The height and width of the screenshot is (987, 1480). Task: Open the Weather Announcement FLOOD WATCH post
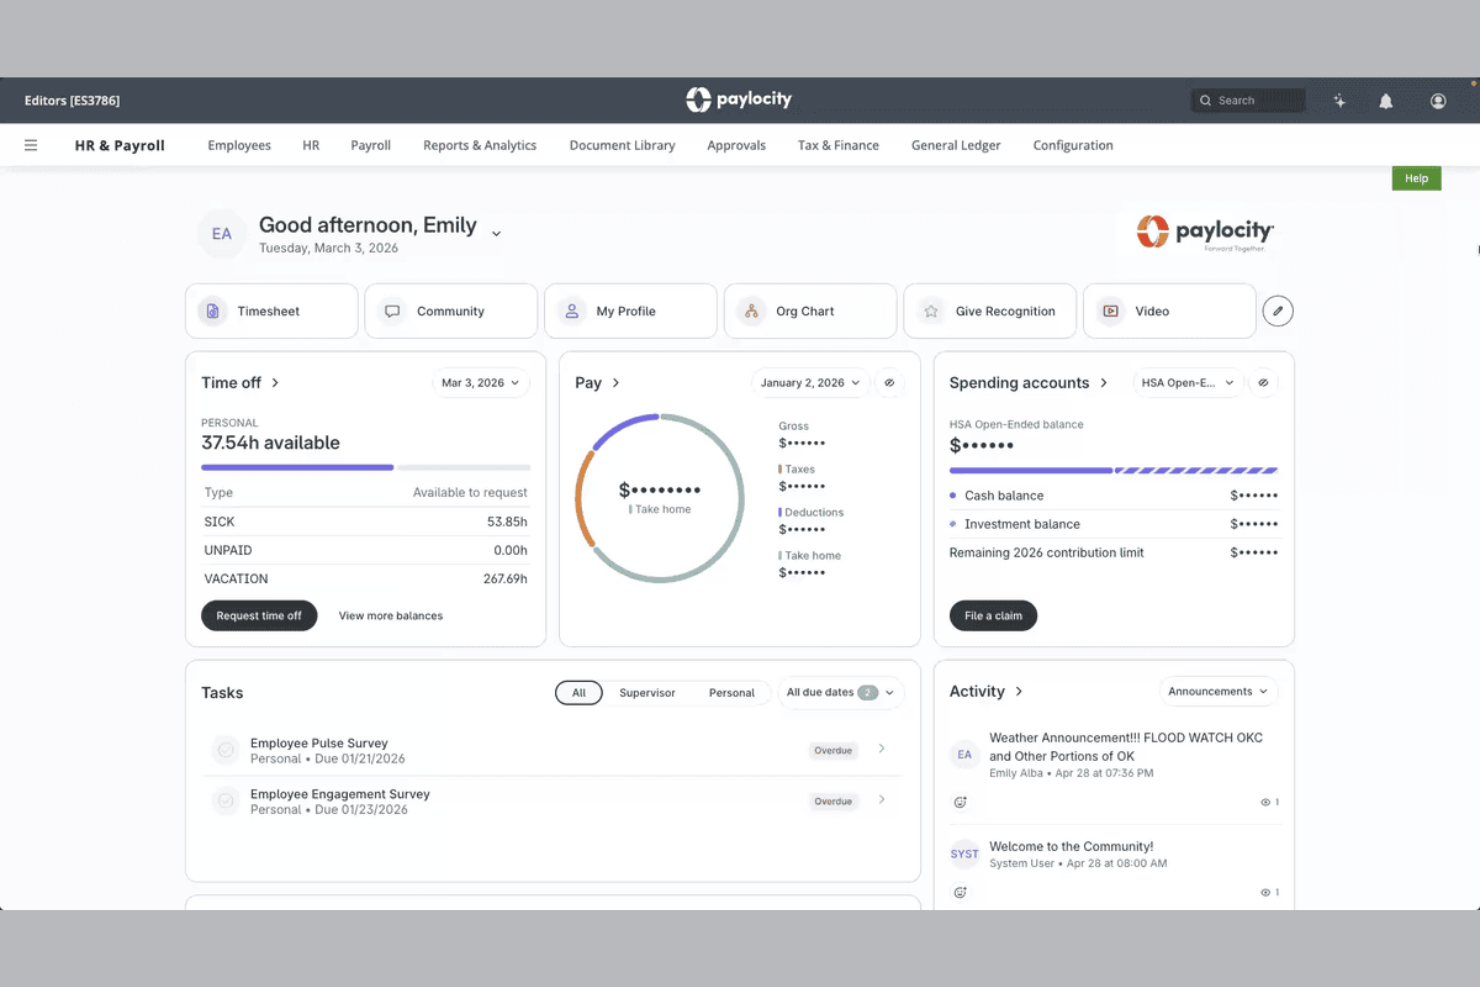pyautogui.click(x=1126, y=747)
